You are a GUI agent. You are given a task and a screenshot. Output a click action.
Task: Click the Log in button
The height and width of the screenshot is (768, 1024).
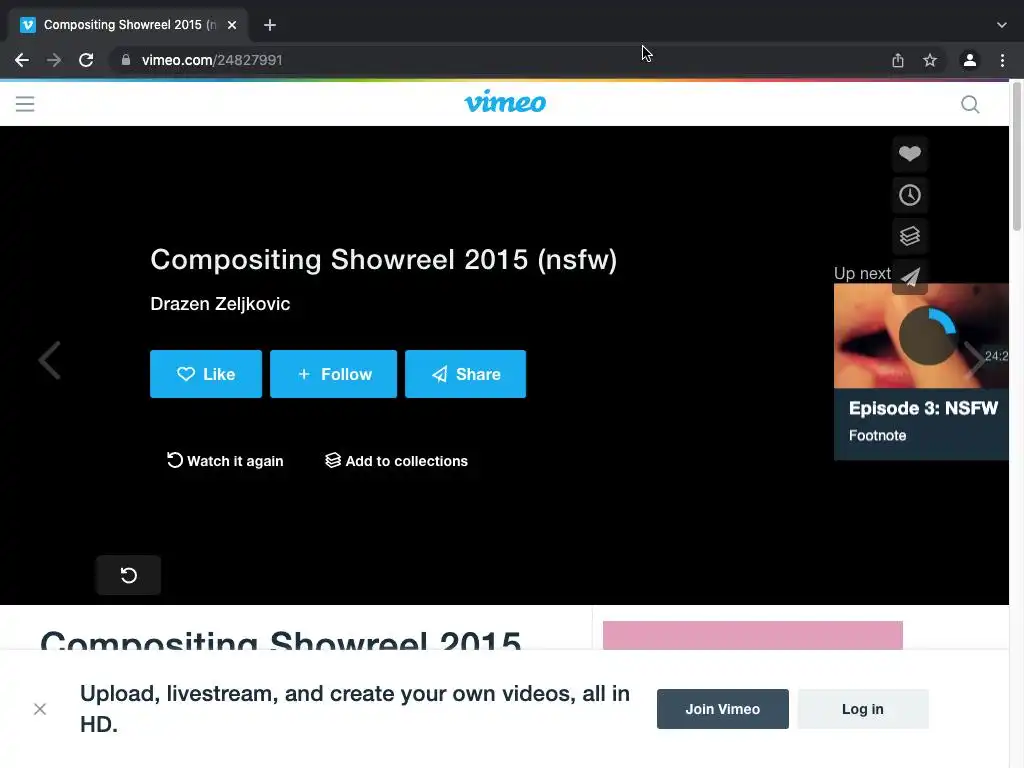pos(863,709)
